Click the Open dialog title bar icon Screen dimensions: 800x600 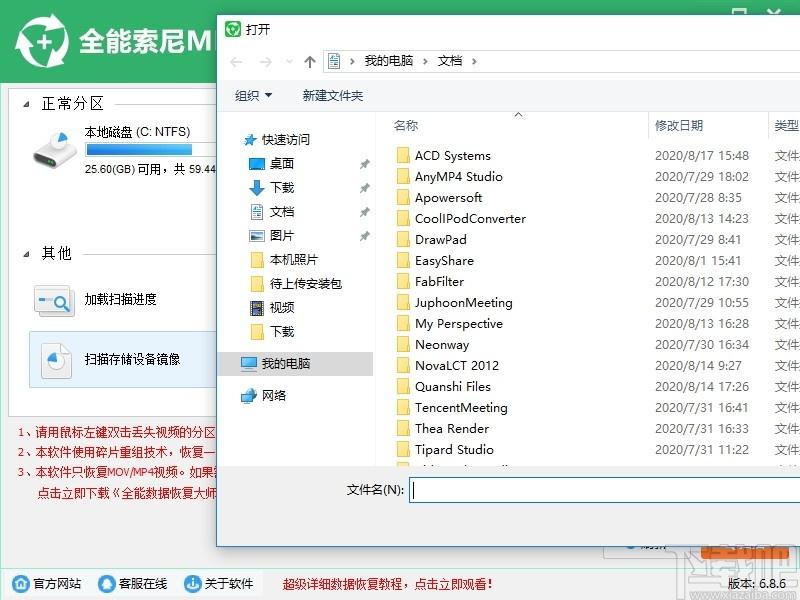point(233,29)
